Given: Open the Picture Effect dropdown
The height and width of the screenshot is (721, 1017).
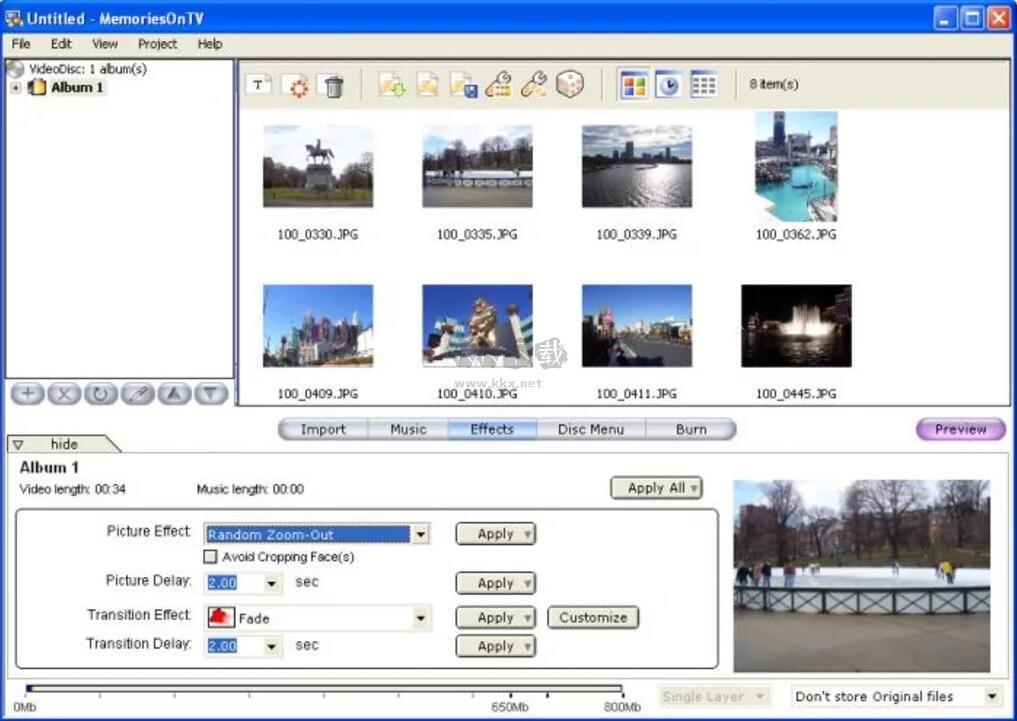Looking at the screenshot, I should pyautogui.click(x=420, y=535).
